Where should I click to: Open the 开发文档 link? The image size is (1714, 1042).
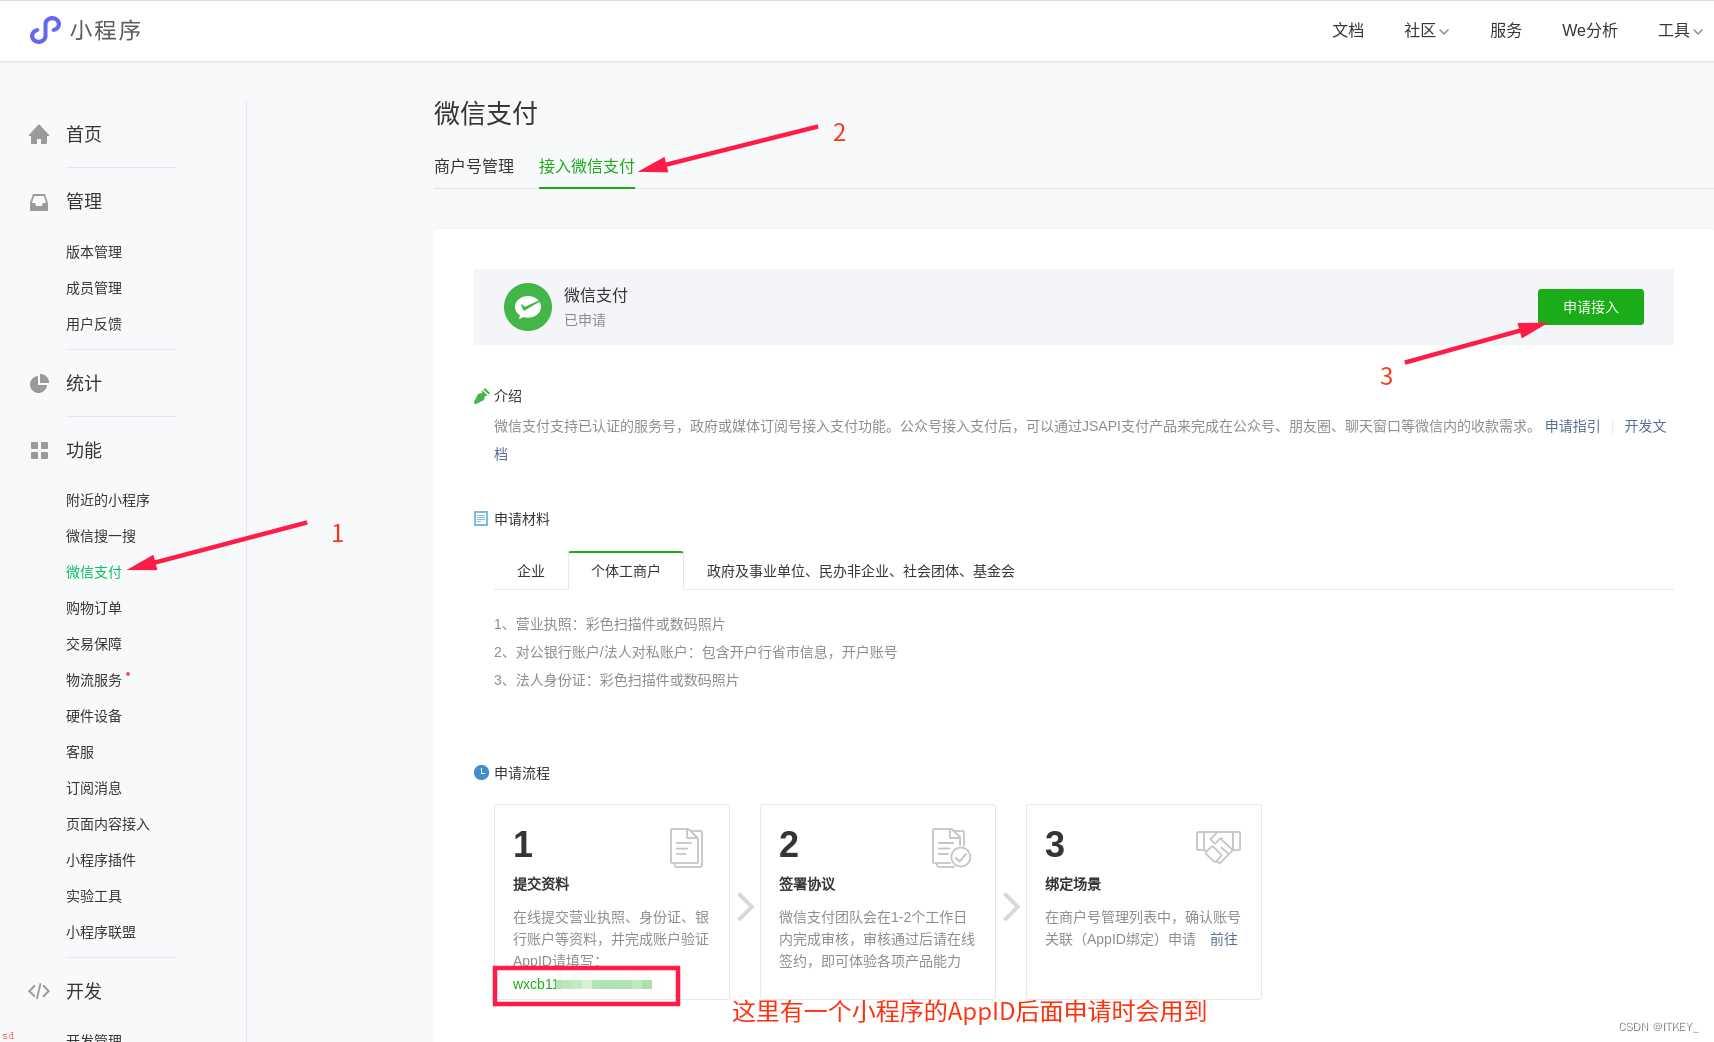(1645, 426)
